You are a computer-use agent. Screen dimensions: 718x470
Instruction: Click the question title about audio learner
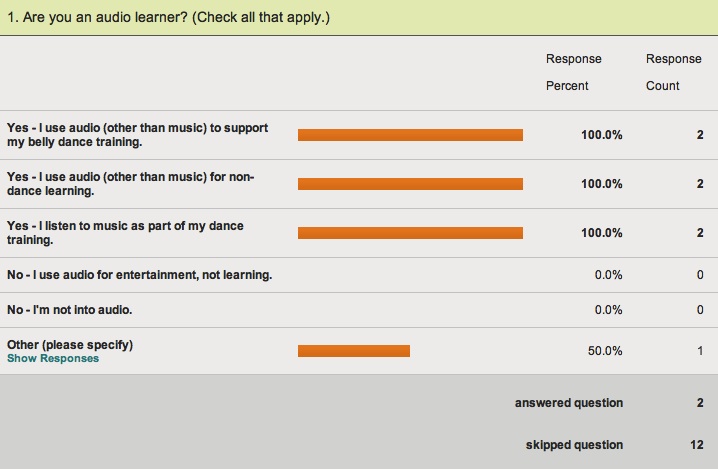coord(169,17)
